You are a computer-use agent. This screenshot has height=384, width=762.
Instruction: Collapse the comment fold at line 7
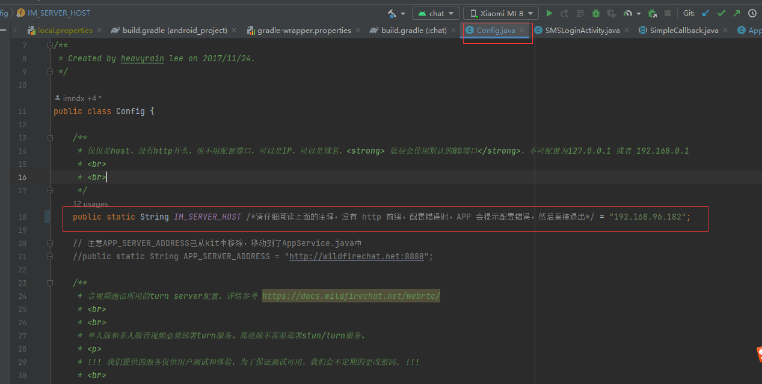[x=50, y=45]
